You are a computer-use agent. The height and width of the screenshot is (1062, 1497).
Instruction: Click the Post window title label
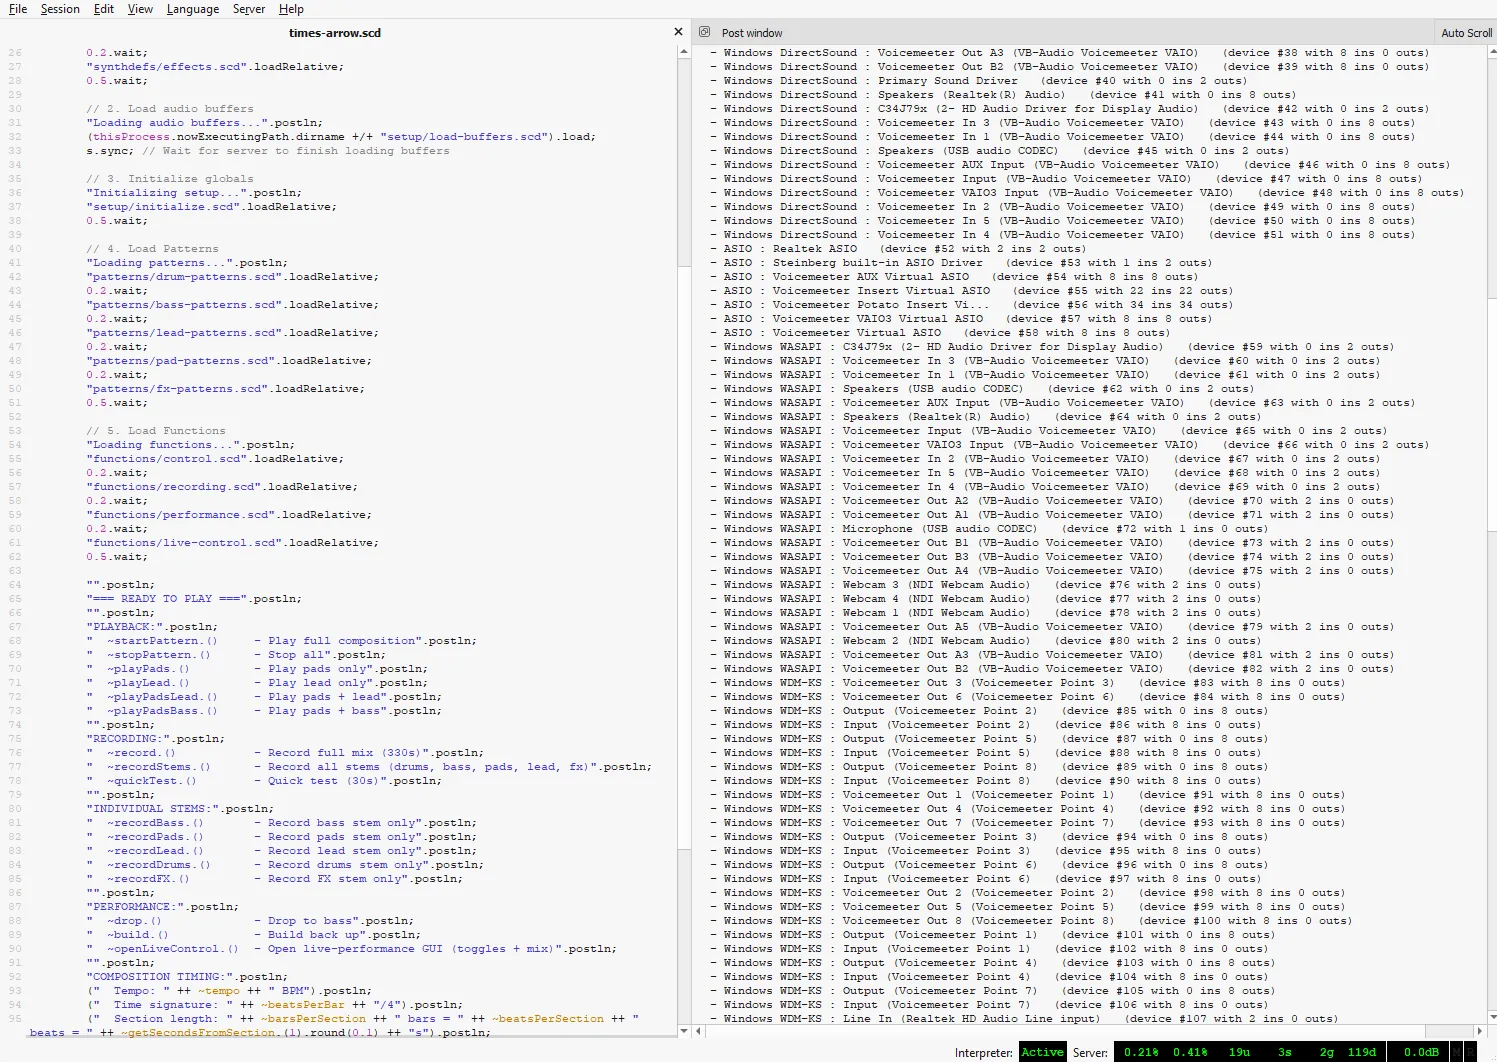(x=752, y=33)
